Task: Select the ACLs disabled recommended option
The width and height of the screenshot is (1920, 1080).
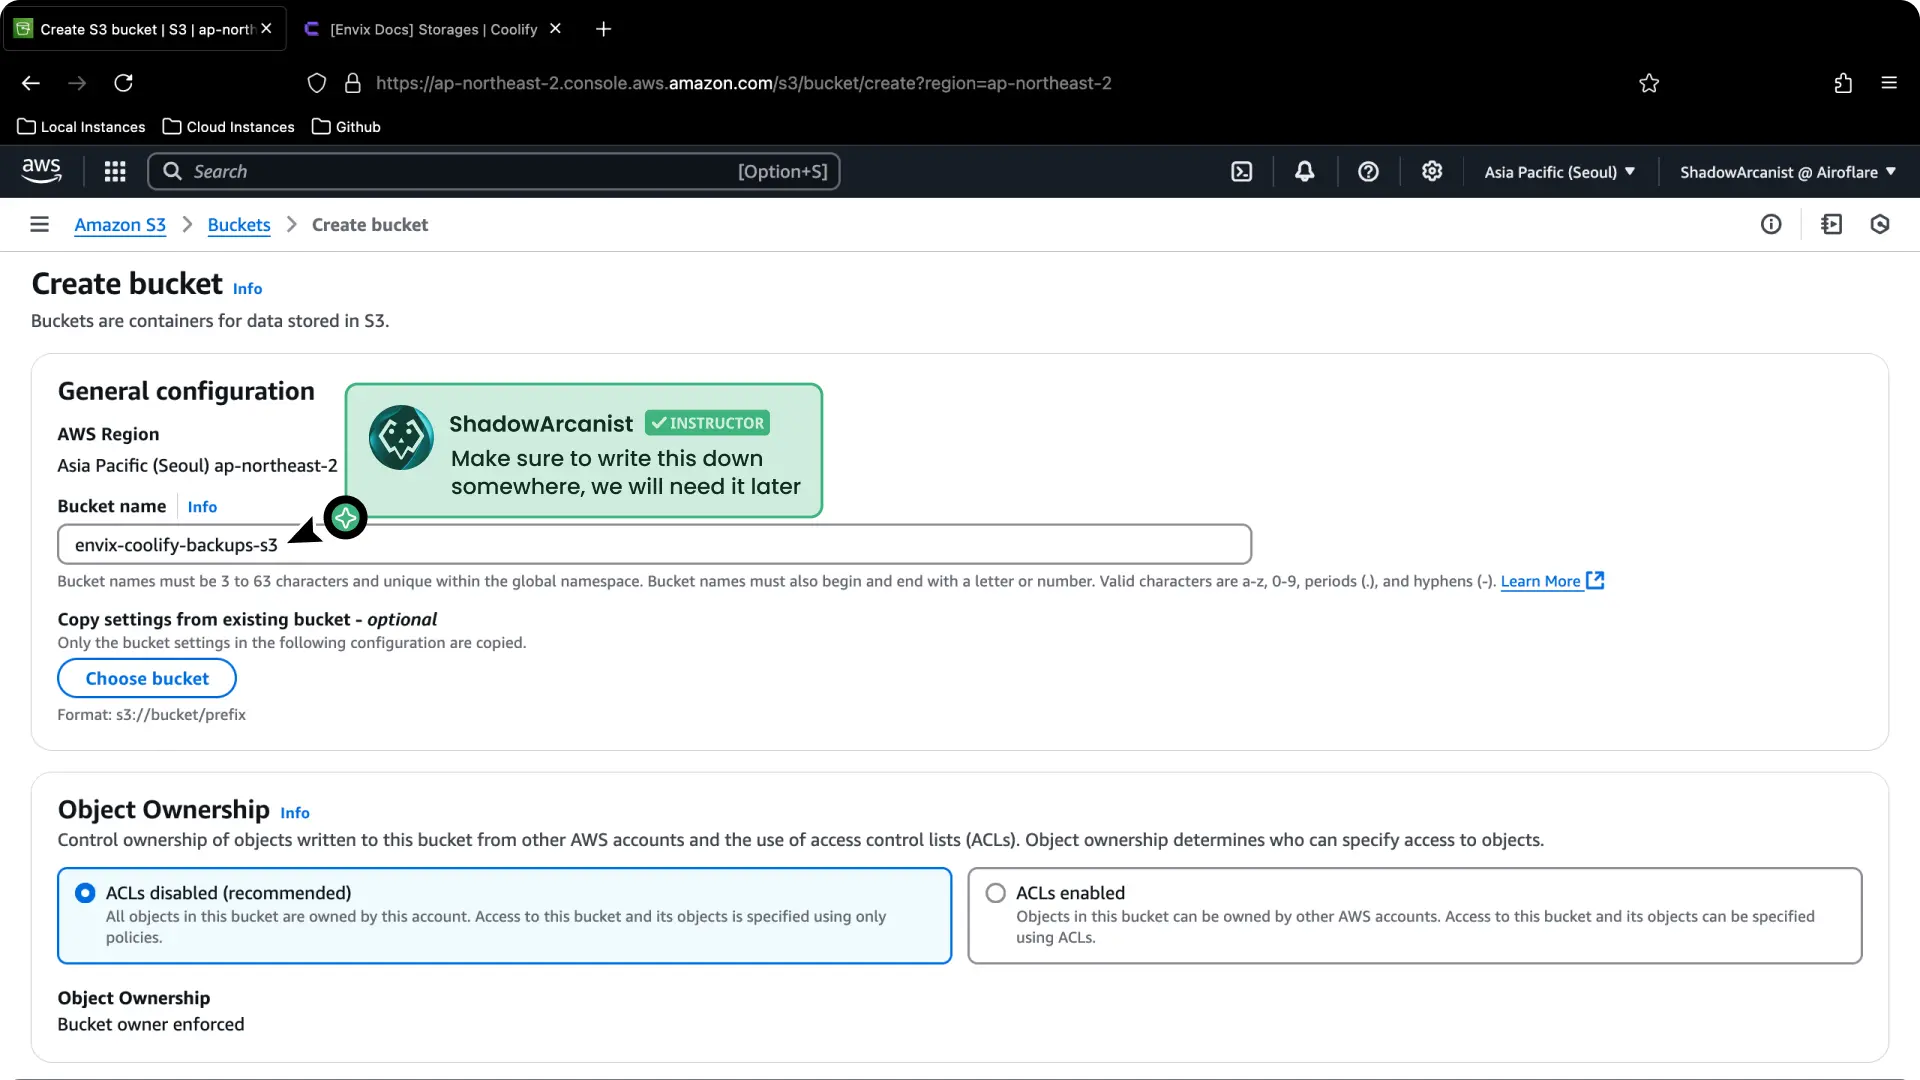Action: tap(85, 893)
